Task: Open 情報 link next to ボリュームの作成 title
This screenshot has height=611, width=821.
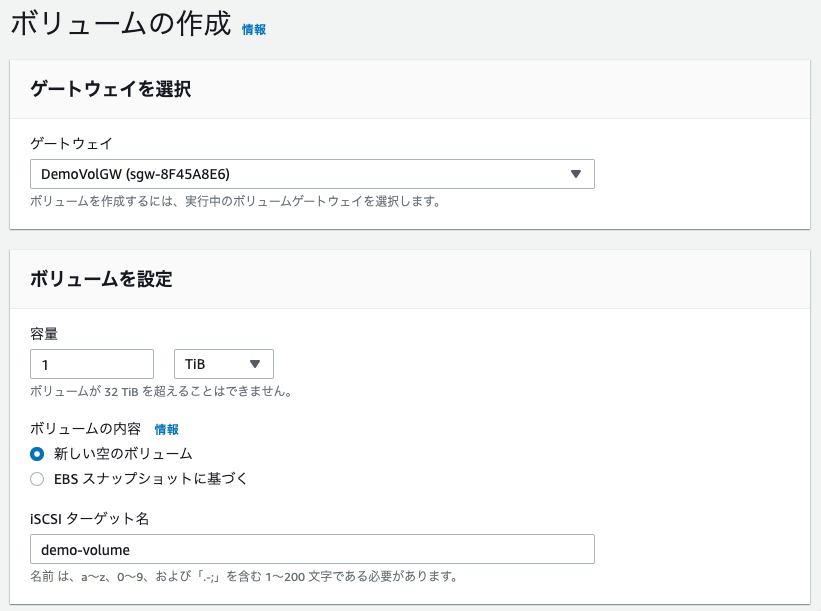Action: coord(254,30)
